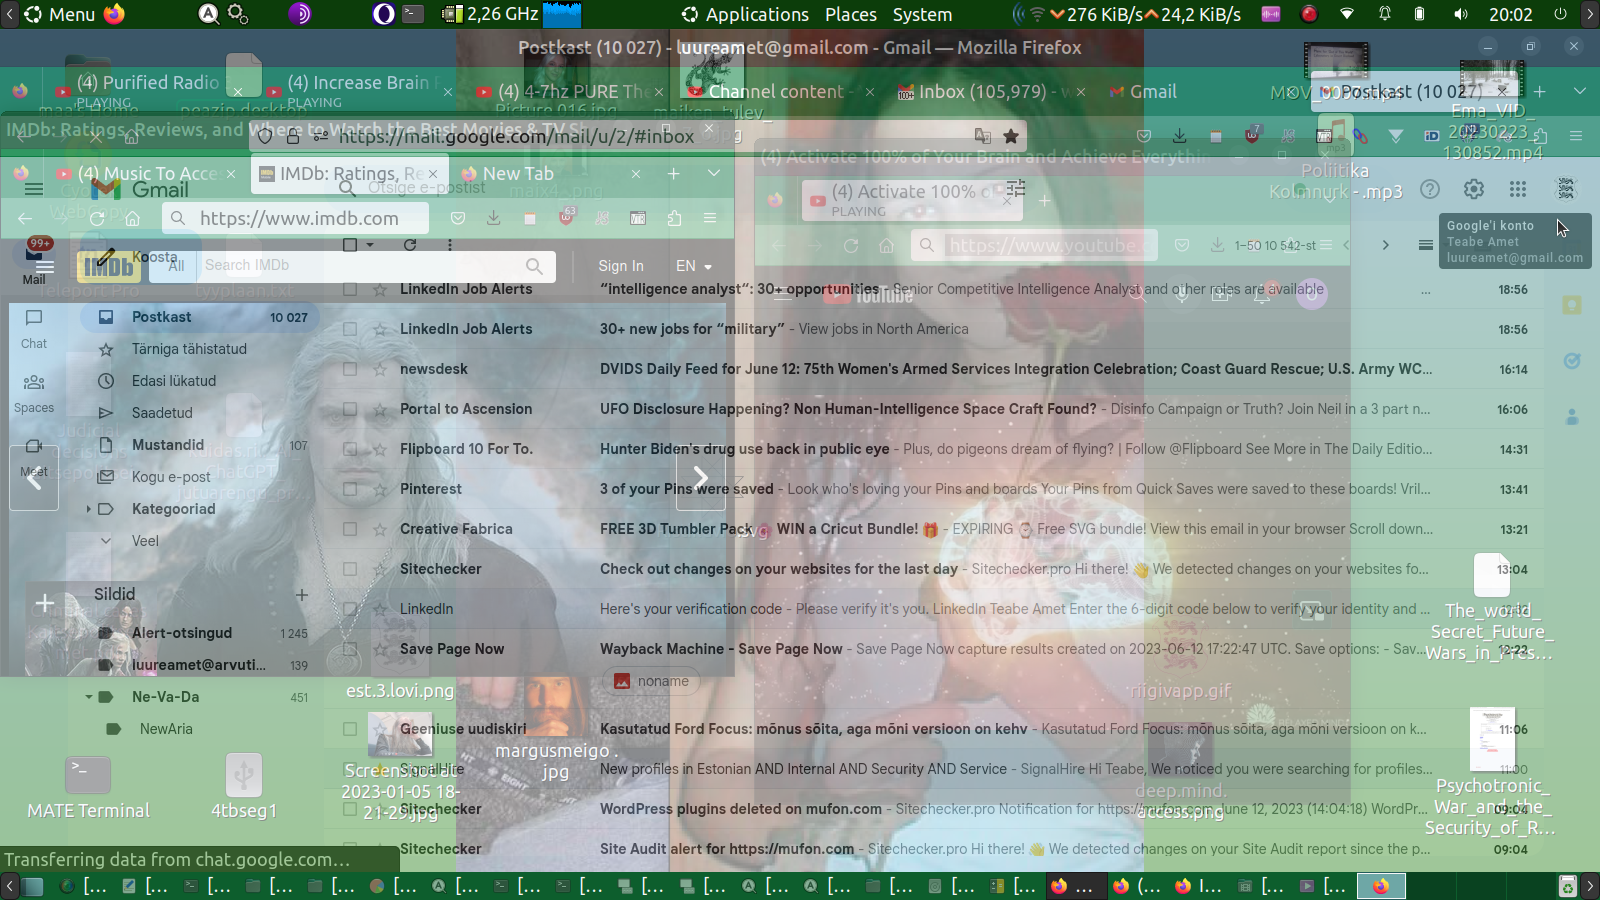Star the newsdesk DVIDS Daily Feed email

coord(380,369)
